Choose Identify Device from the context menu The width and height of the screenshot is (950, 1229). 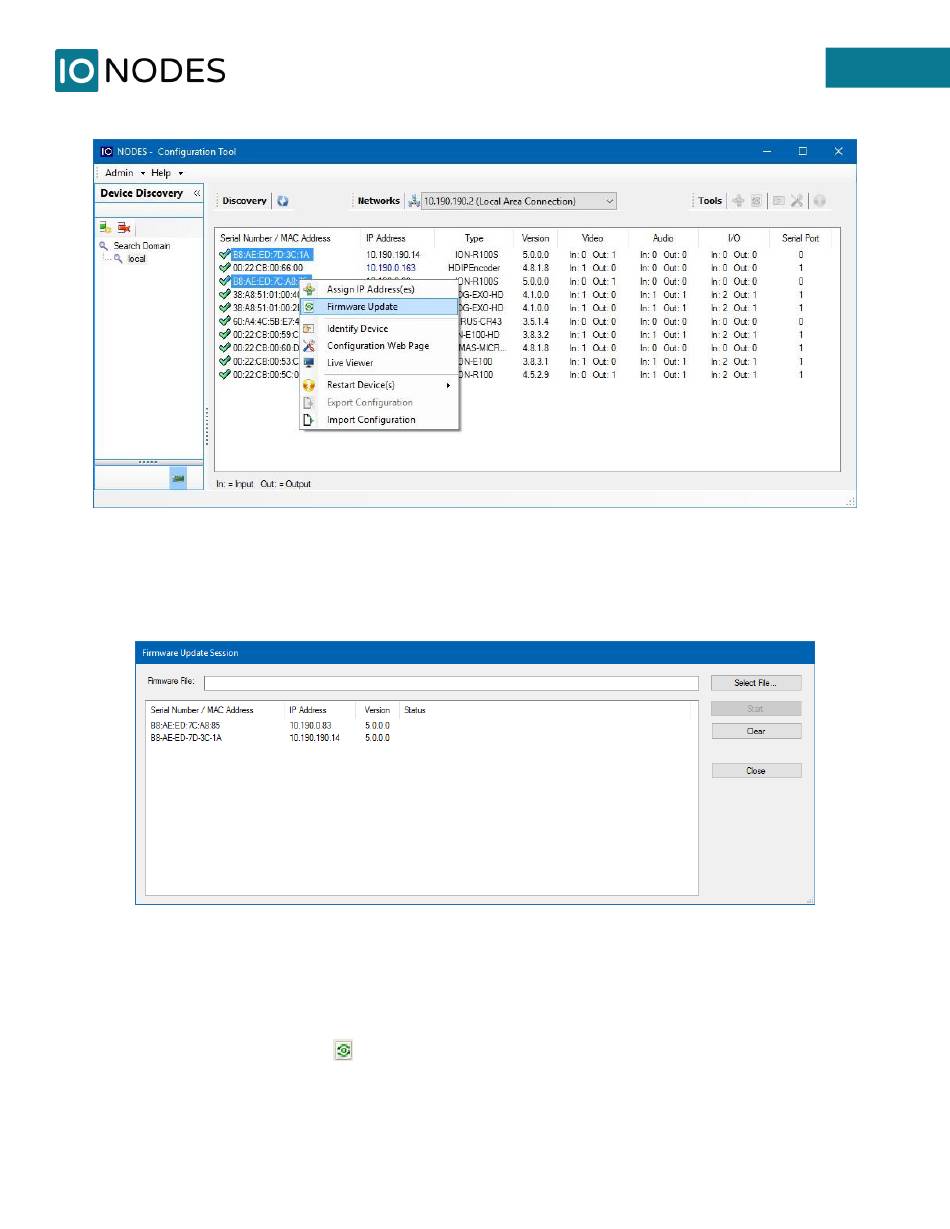pos(380,329)
